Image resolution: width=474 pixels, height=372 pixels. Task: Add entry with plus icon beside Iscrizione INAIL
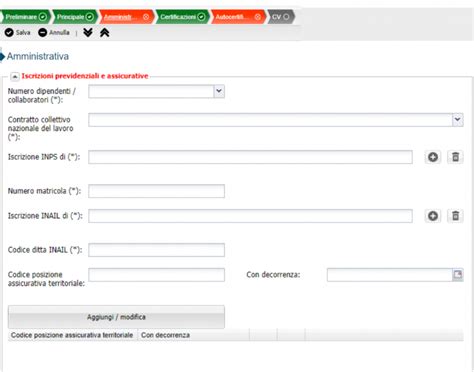(x=433, y=216)
